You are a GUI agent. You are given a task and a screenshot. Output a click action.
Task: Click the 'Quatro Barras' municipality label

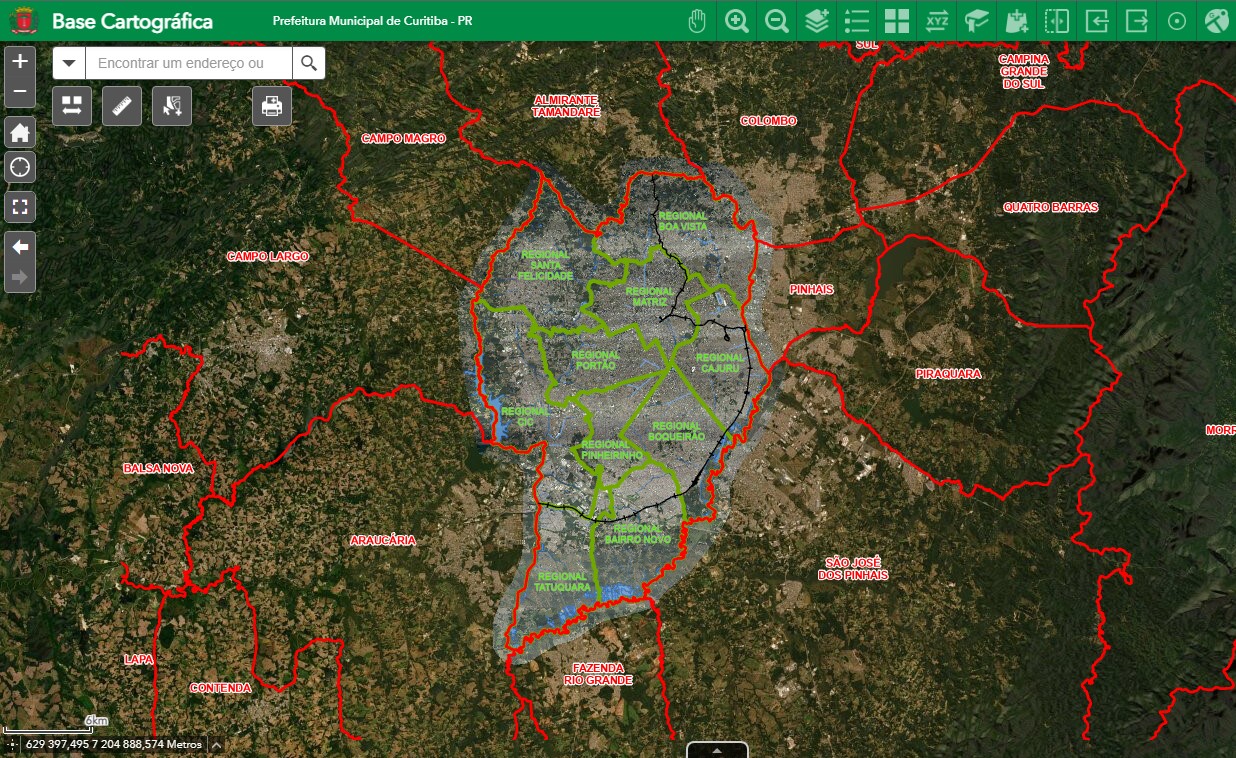[1051, 208]
